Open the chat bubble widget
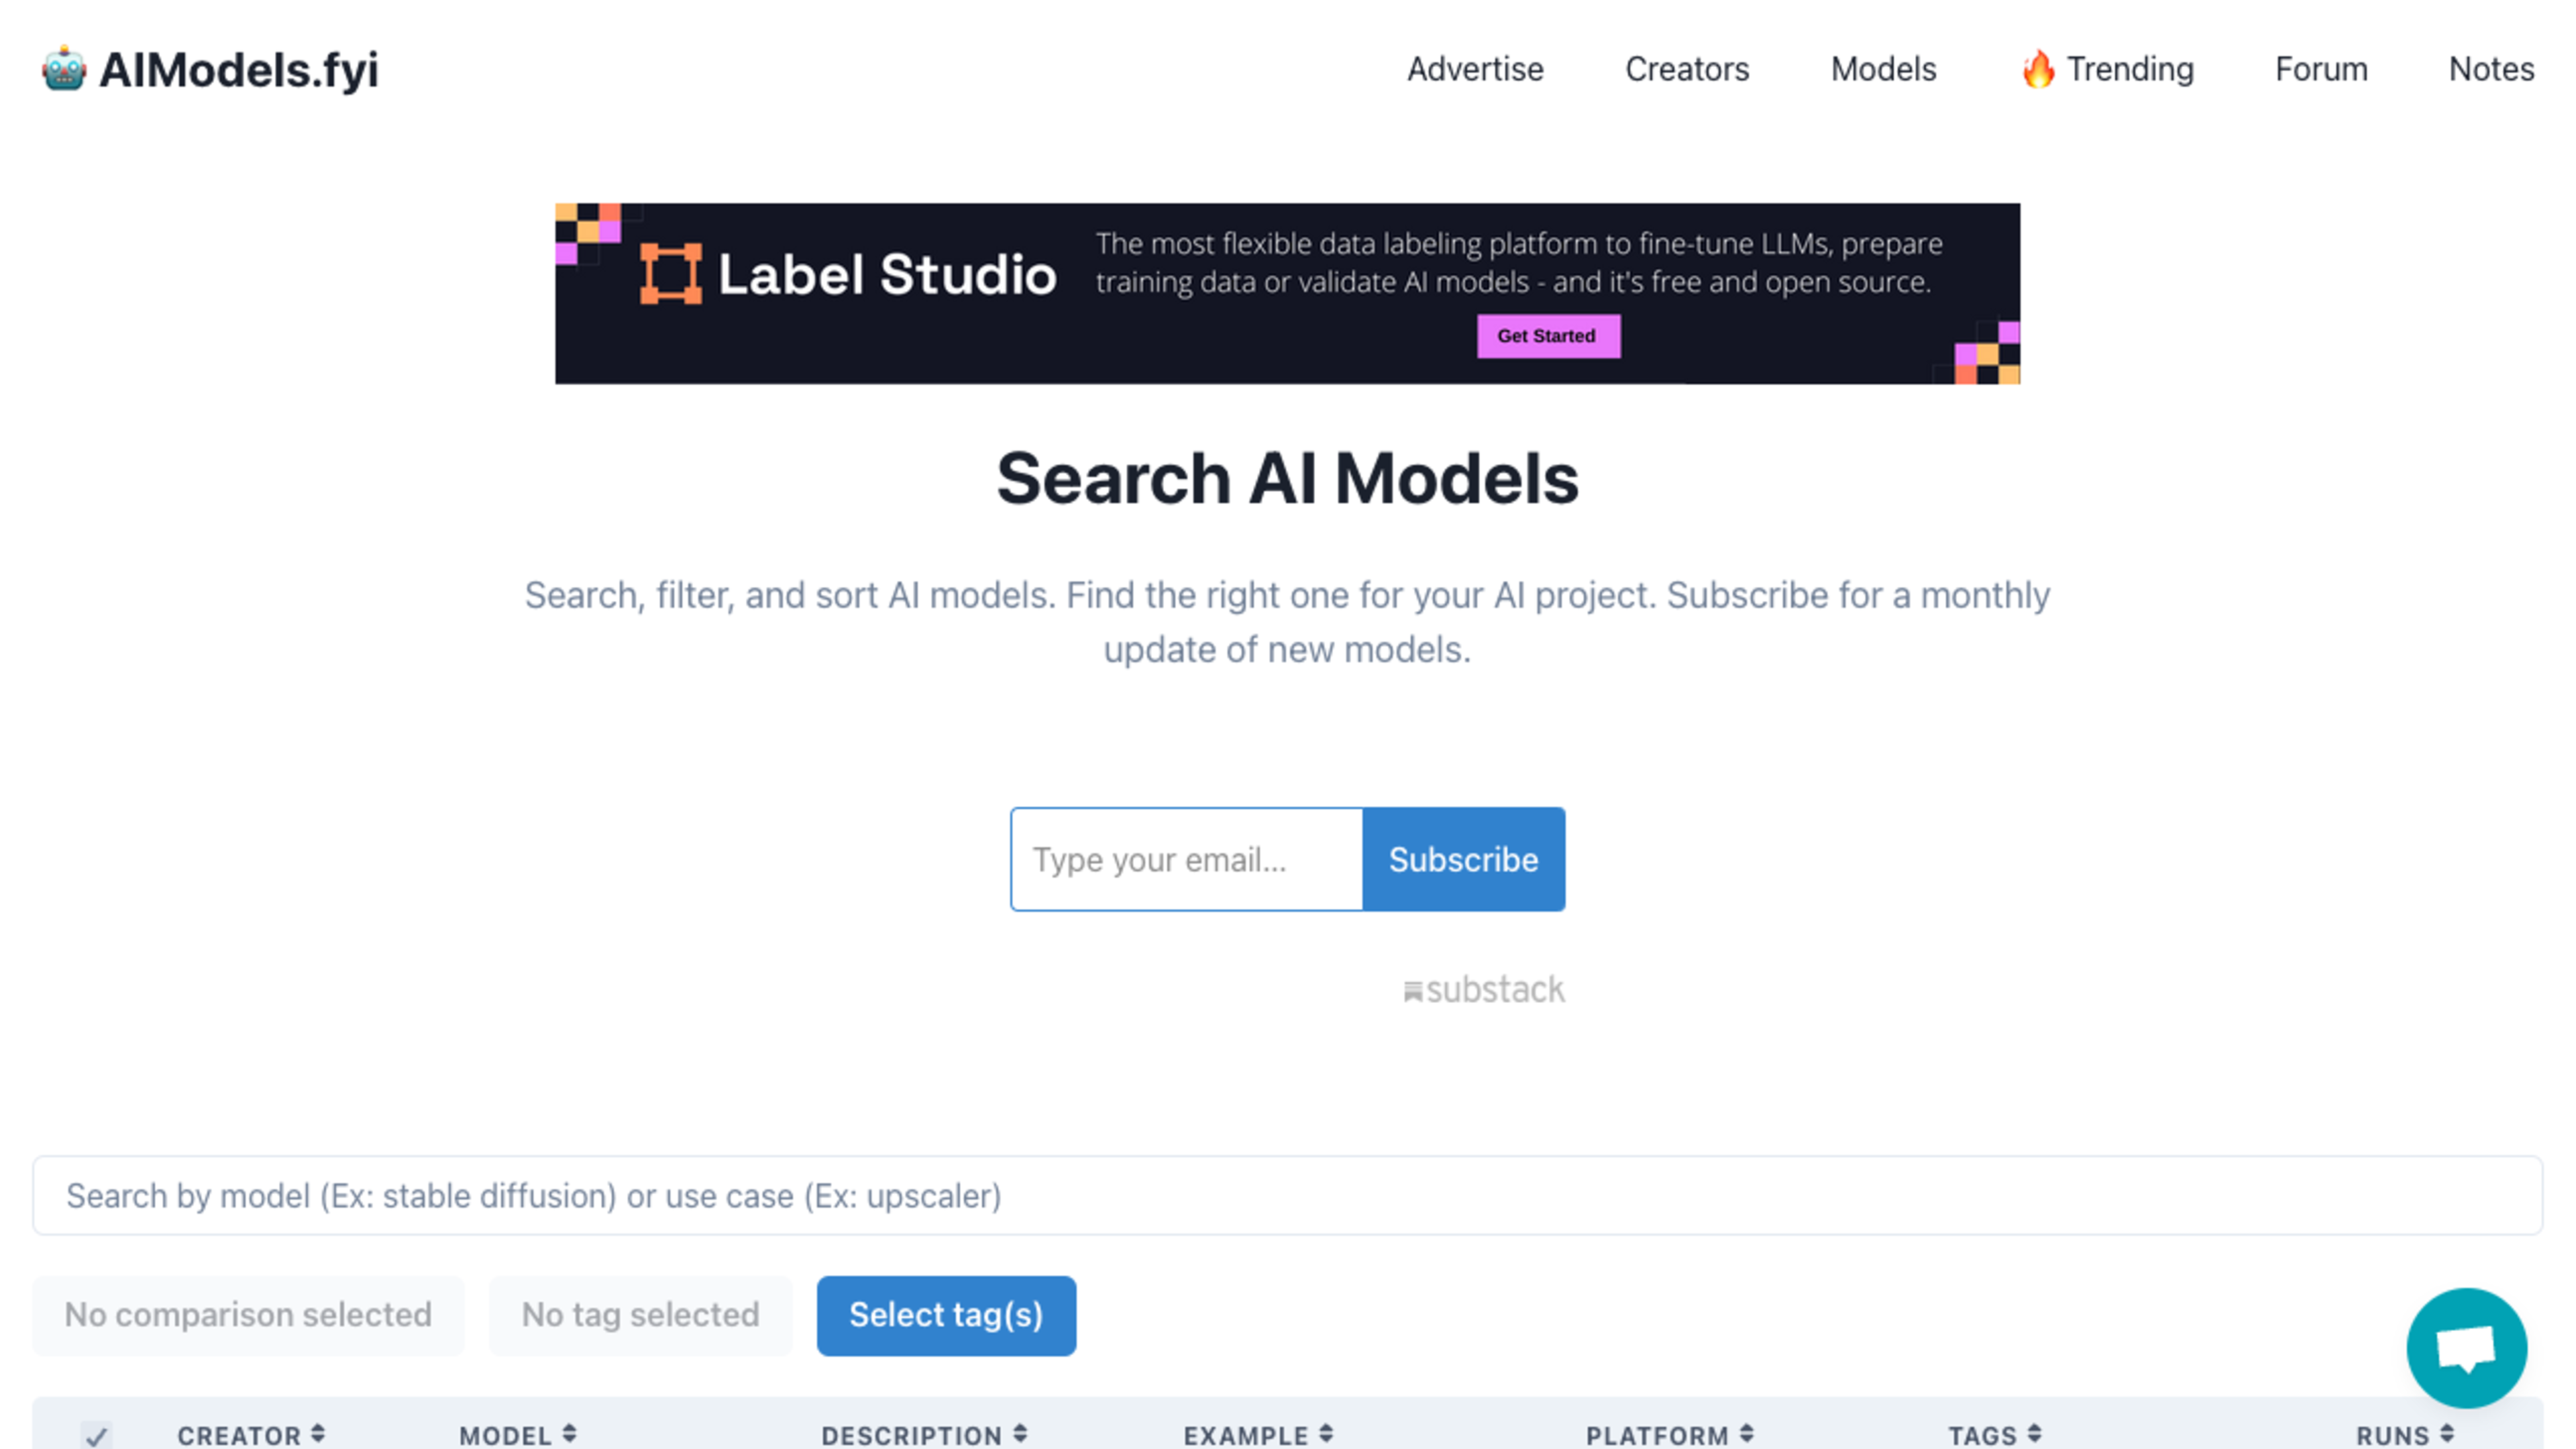The width and height of the screenshot is (2576, 1449). tap(2466, 1347)
